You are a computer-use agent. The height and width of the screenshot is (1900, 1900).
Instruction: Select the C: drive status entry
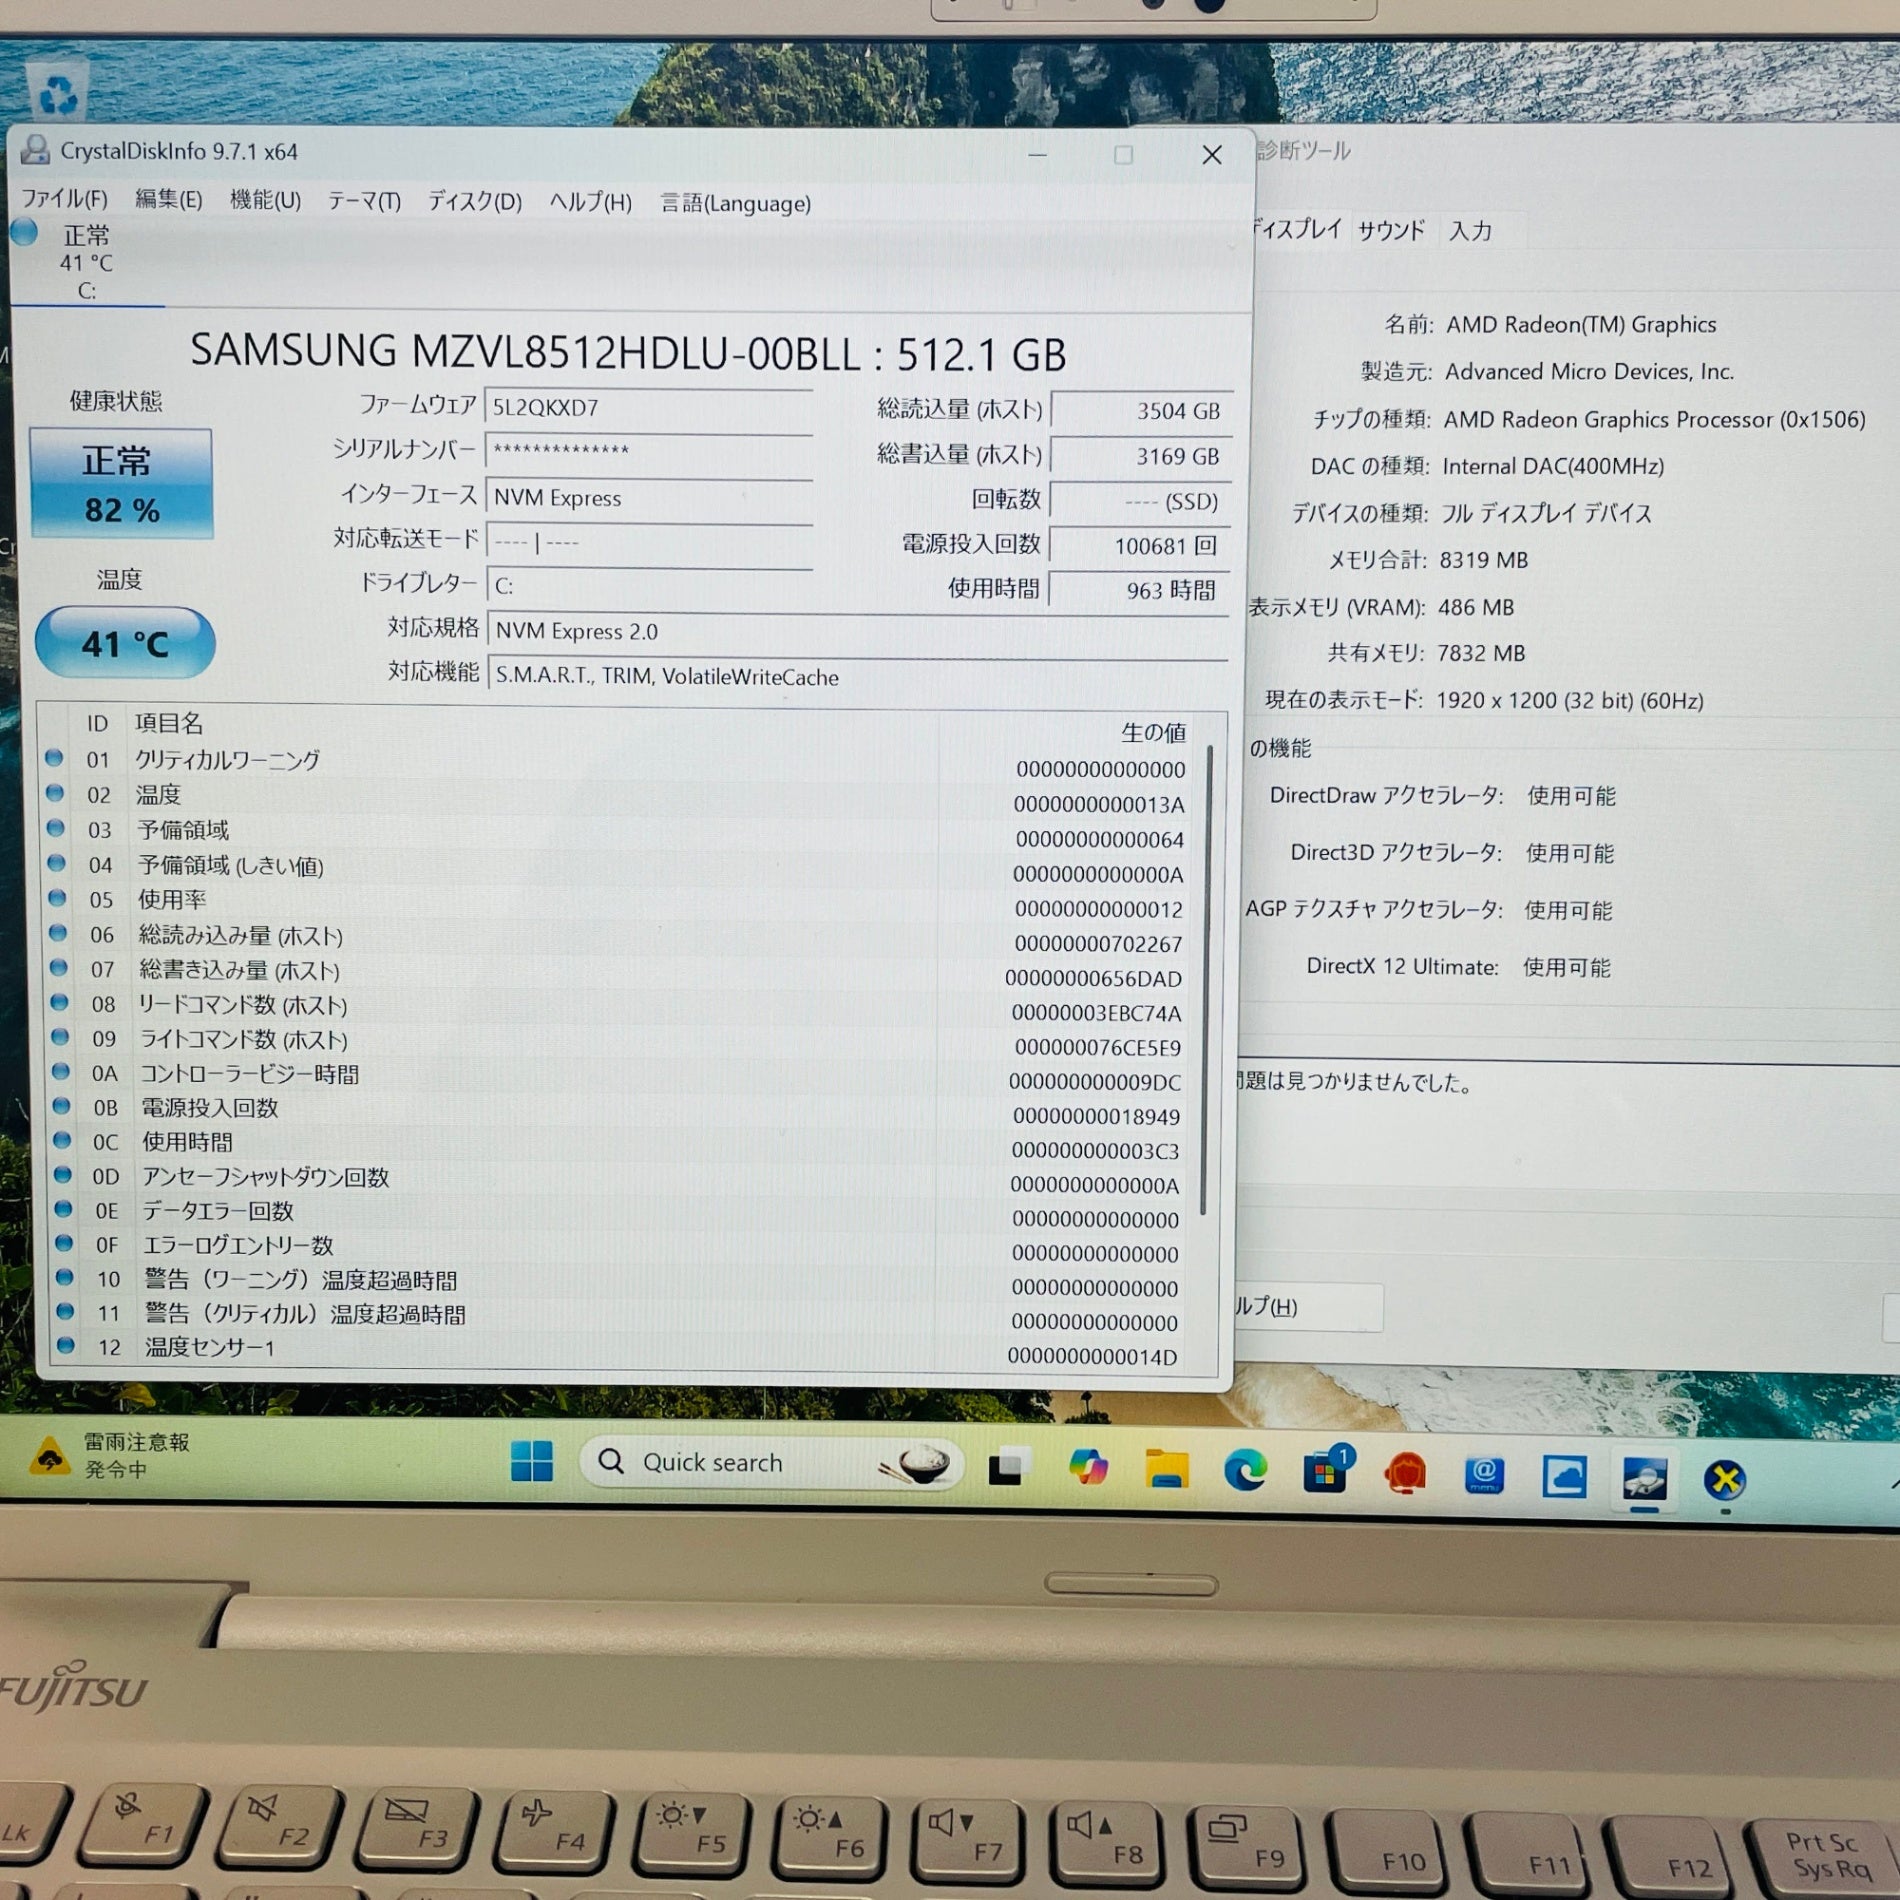click(86, 263)
